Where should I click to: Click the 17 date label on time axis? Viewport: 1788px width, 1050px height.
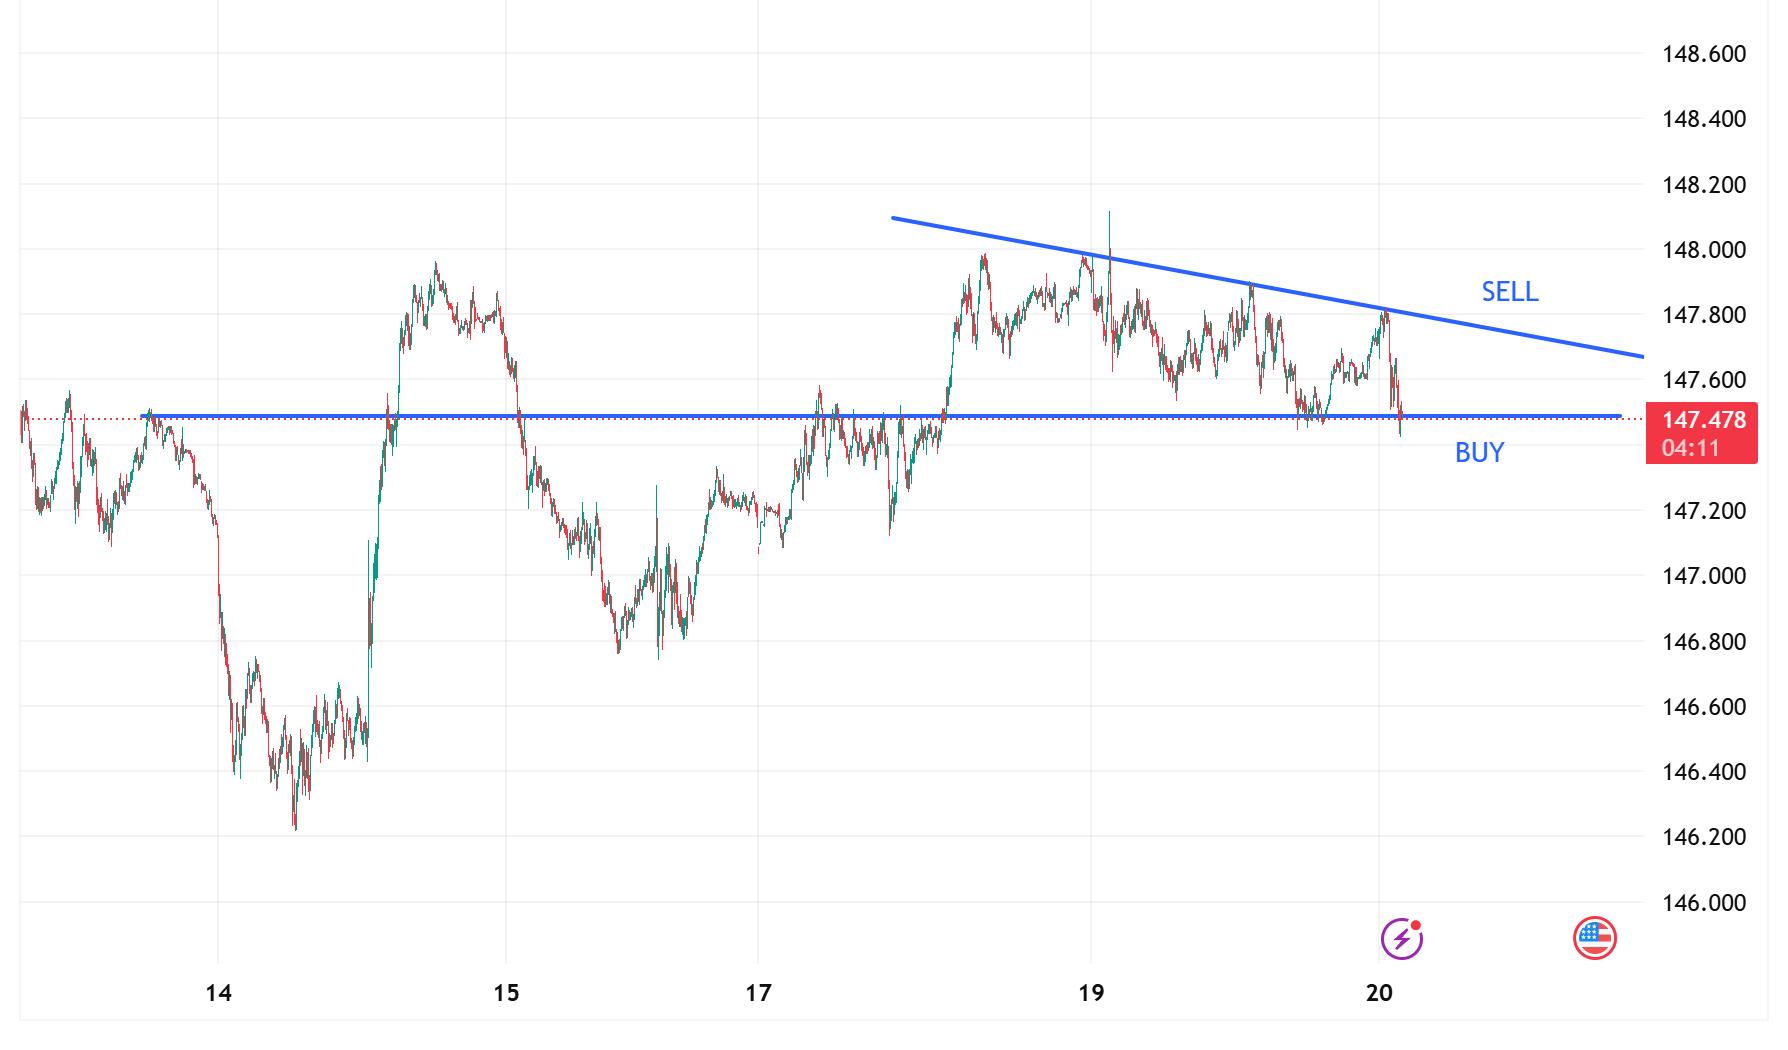758,993
